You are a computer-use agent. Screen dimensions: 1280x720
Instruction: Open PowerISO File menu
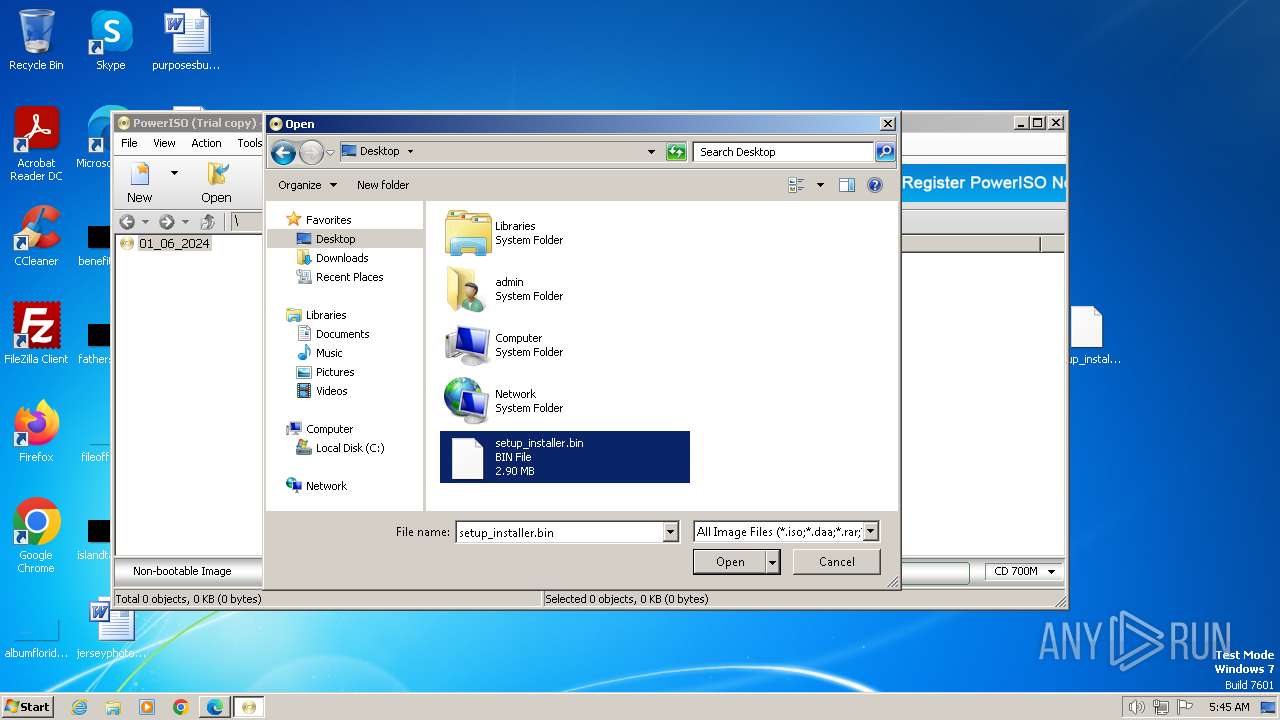pyautogui.click(x=129, y=143)
